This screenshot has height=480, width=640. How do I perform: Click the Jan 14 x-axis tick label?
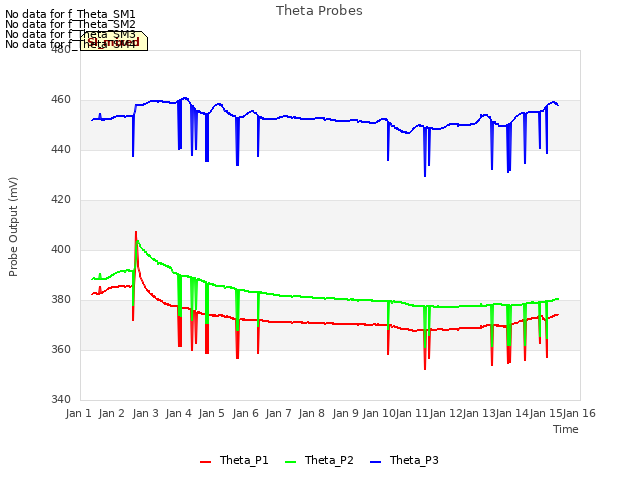point(512,413)
